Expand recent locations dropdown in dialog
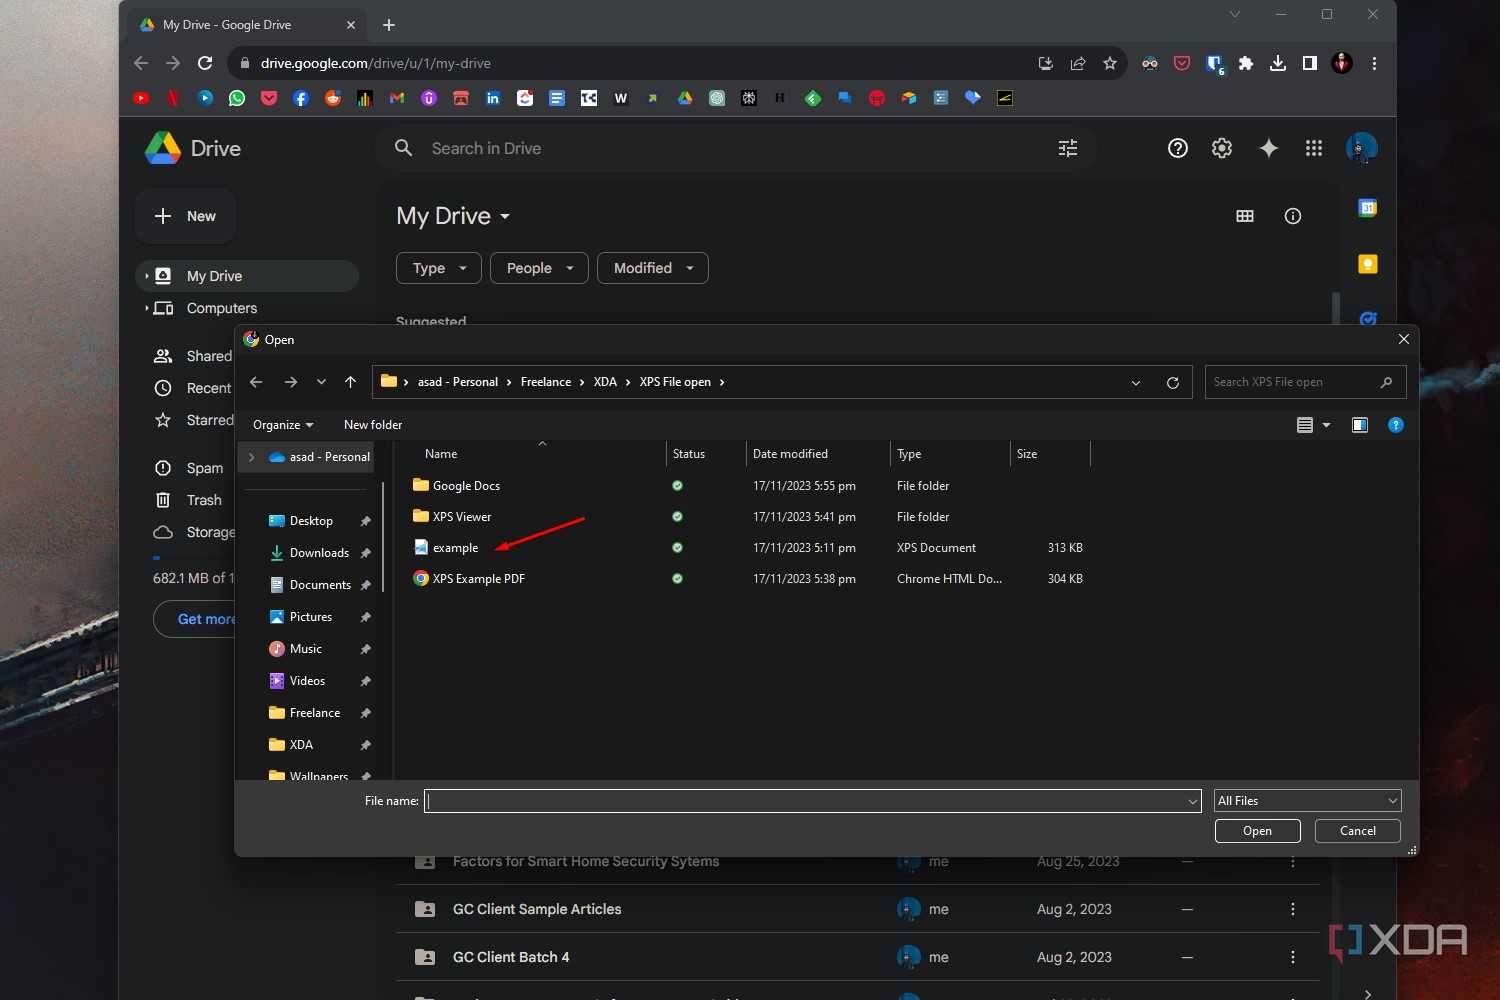This screenshot has height=1000, width=1500. 321,382
